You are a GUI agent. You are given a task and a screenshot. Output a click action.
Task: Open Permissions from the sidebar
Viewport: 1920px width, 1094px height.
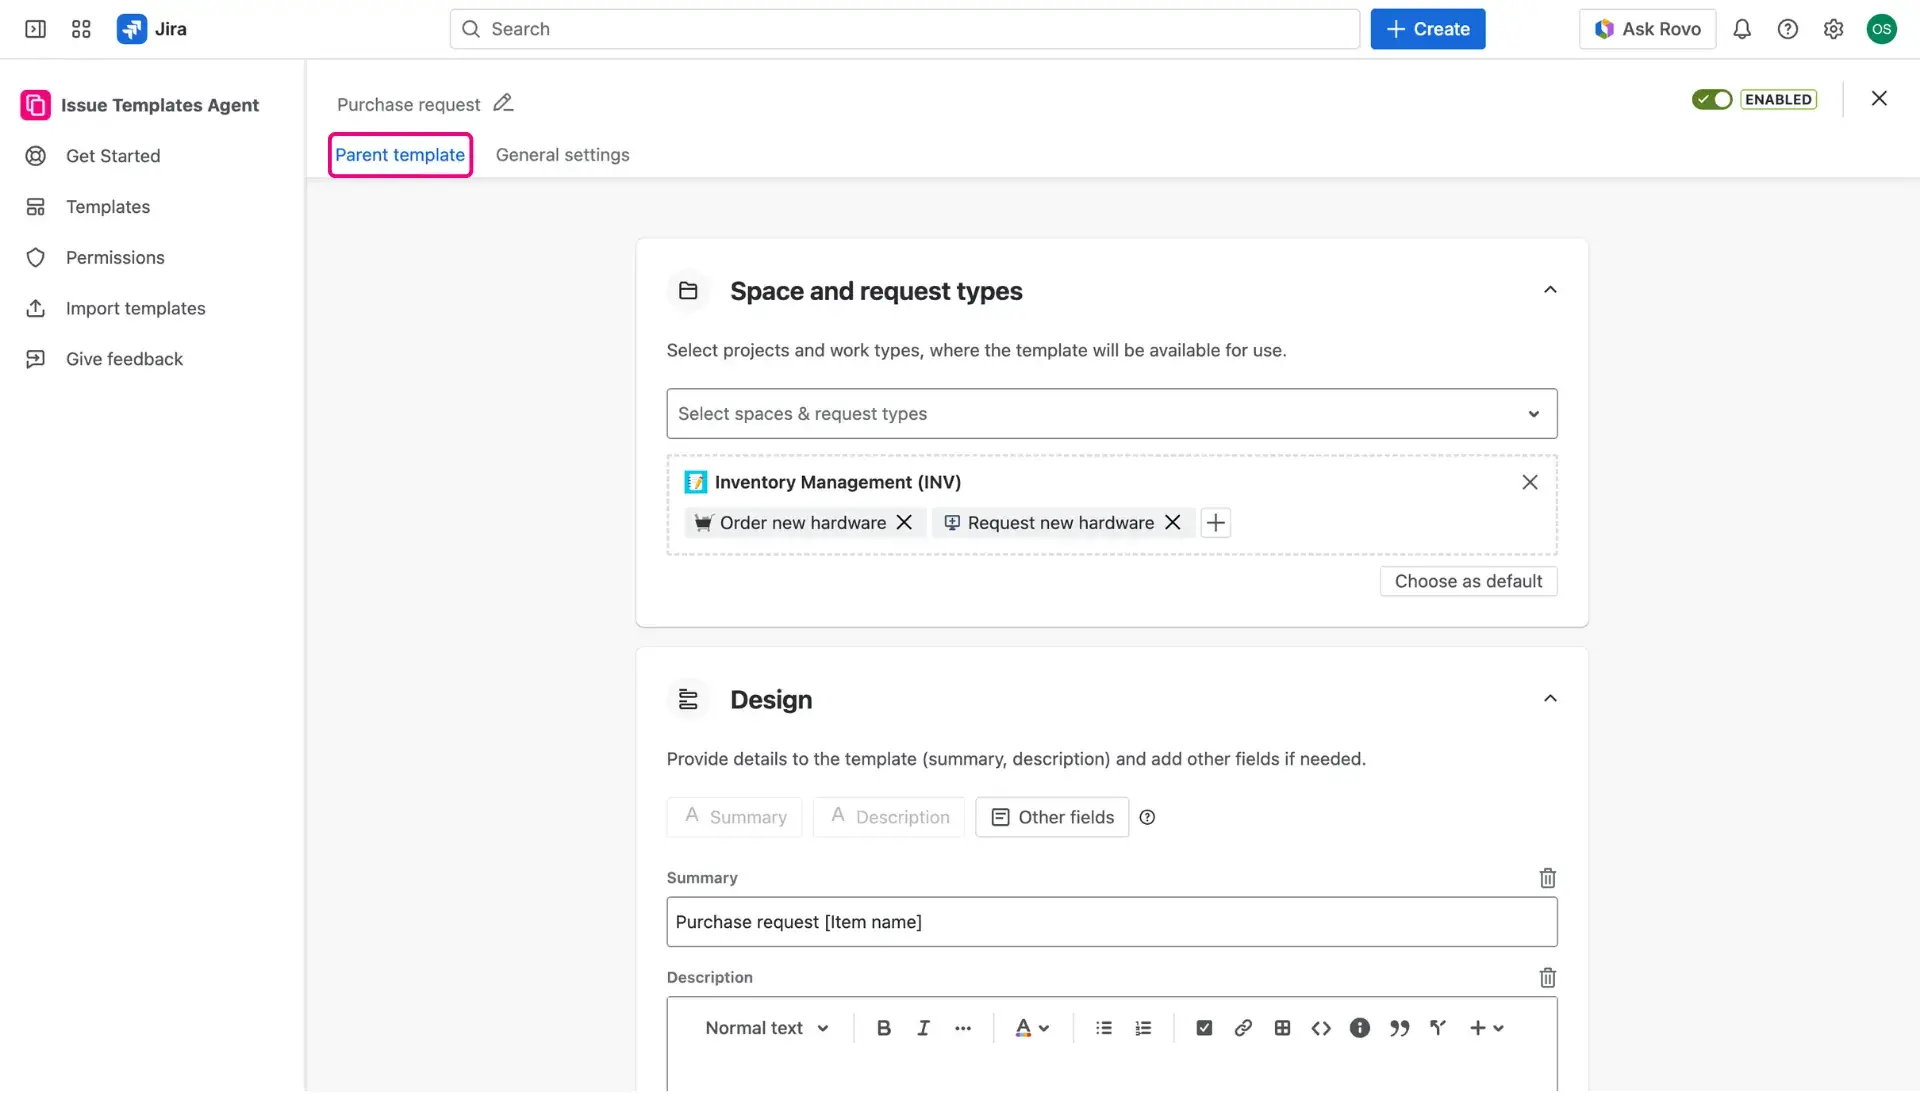(114, 257)
